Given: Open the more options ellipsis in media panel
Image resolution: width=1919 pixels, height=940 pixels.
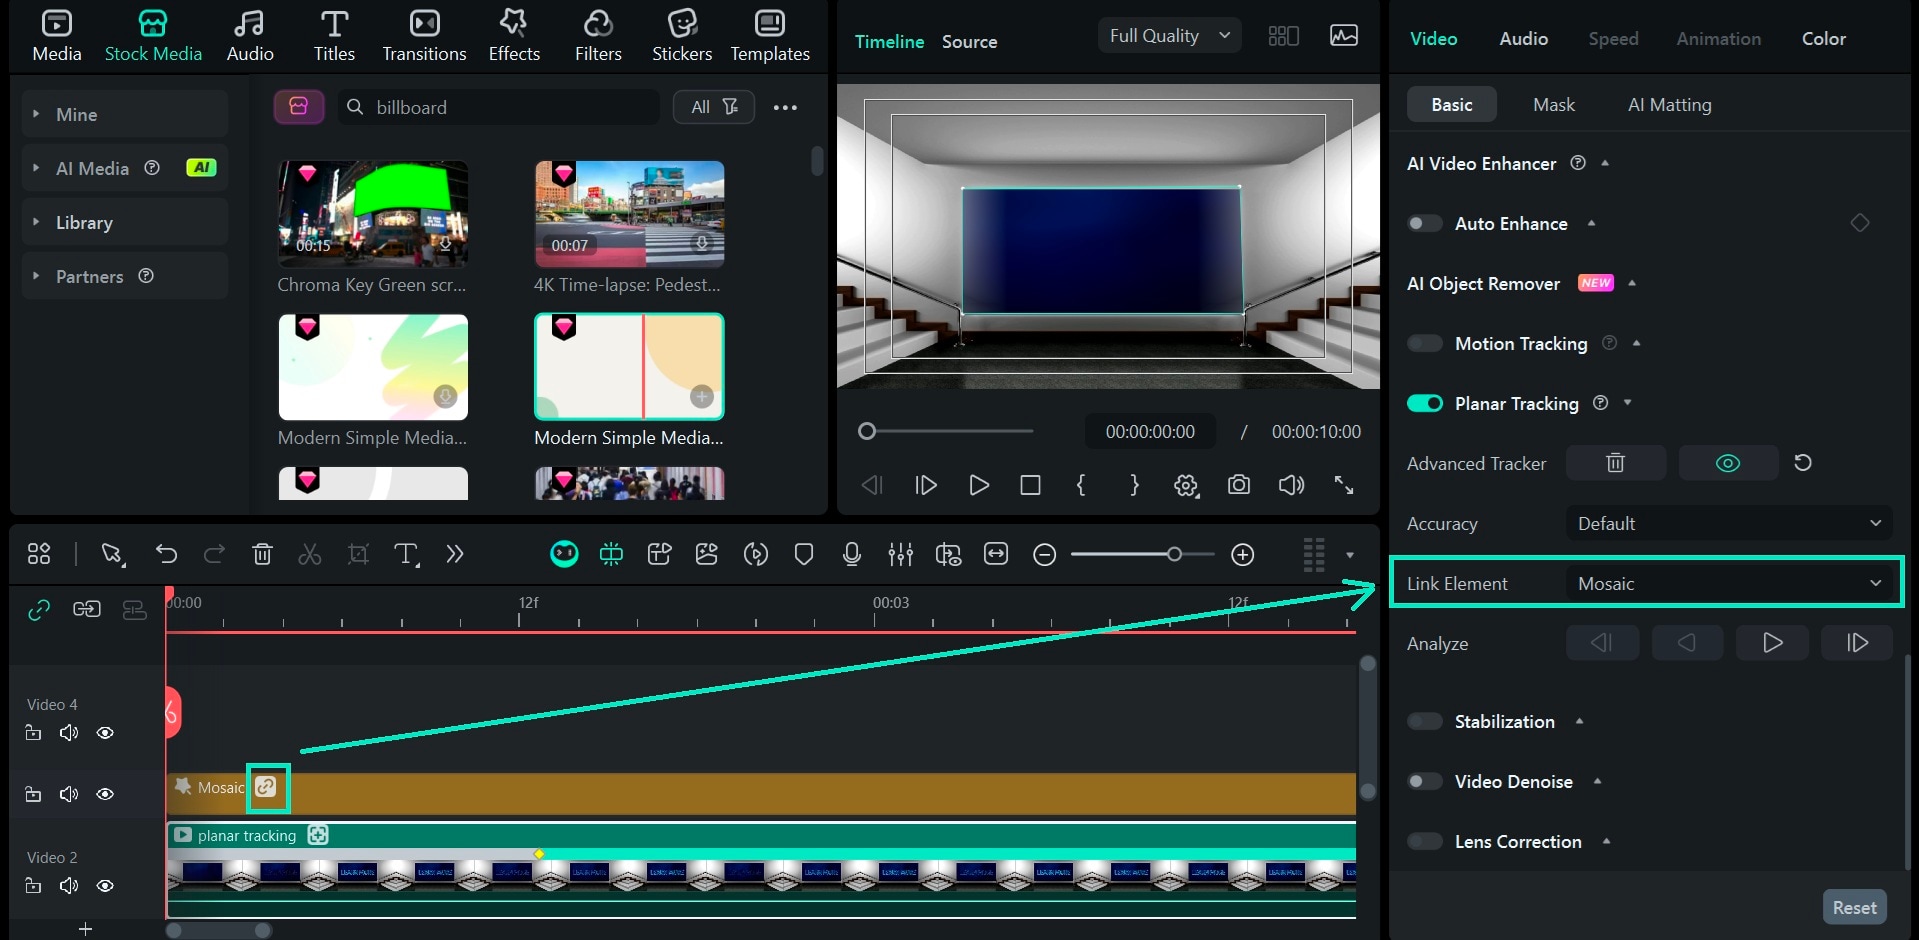Looking at the screenshot, I should pyautogui.click(x=785, y=108).
